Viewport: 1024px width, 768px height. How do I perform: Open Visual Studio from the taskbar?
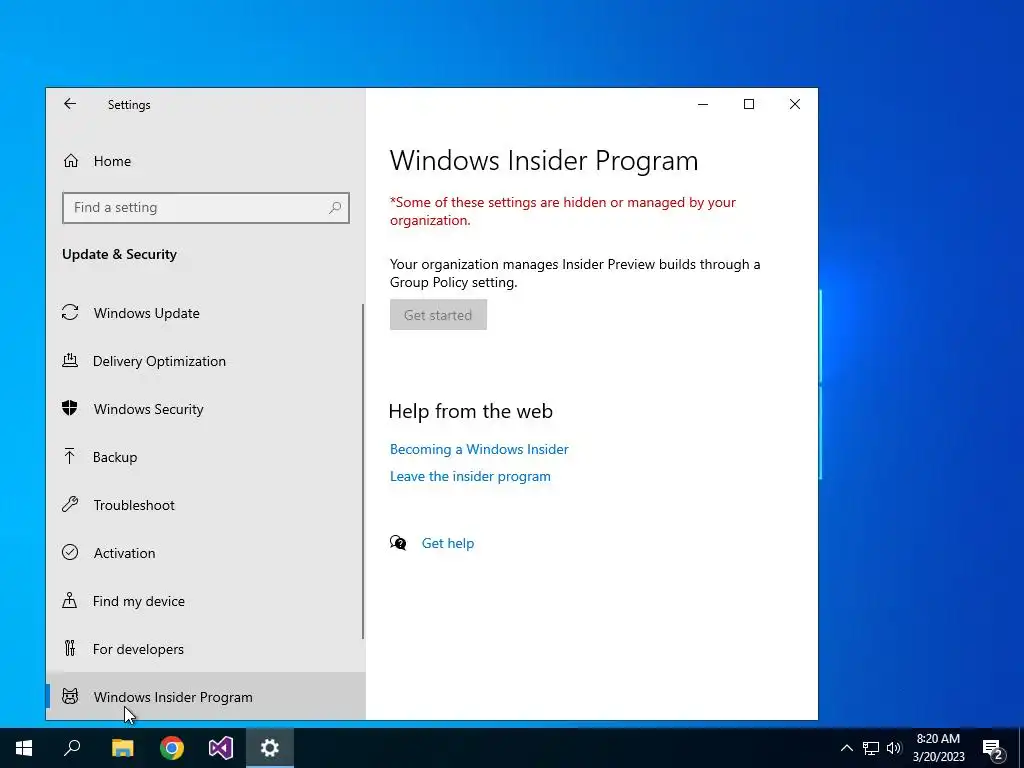pos(221,748)
